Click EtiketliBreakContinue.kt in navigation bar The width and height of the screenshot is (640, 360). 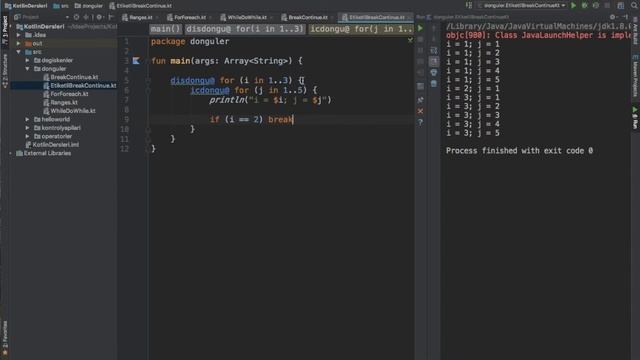tap(140, 6)
